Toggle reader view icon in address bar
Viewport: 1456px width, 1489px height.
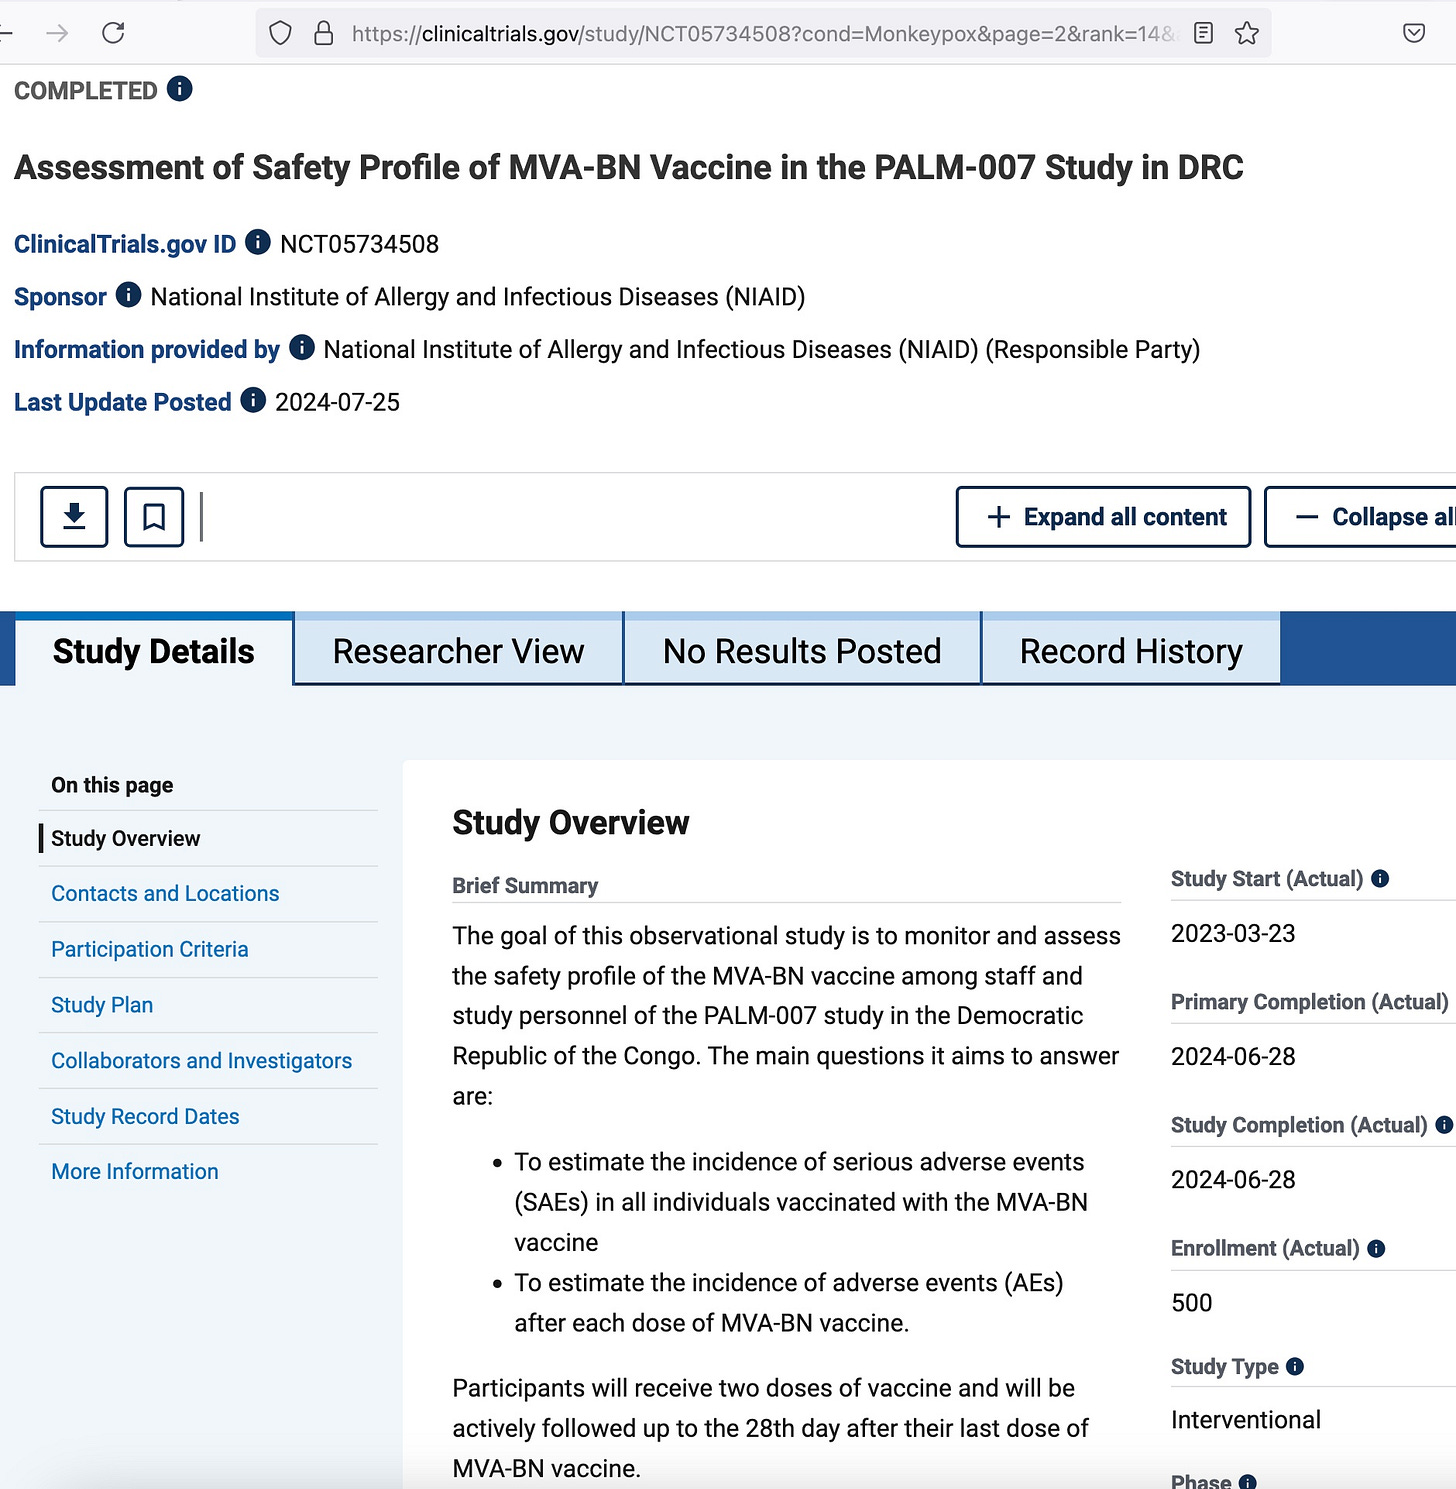coord(1204,33)
